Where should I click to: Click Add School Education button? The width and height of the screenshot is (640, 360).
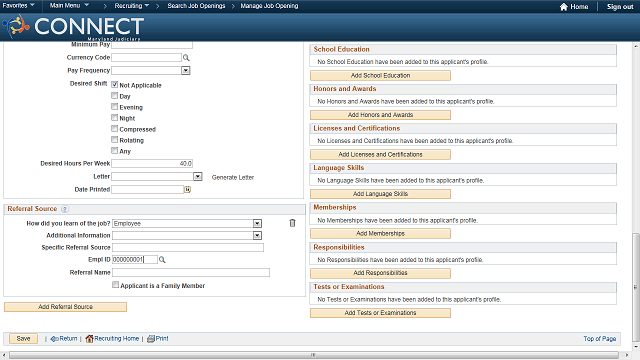[x=380, y=76]
